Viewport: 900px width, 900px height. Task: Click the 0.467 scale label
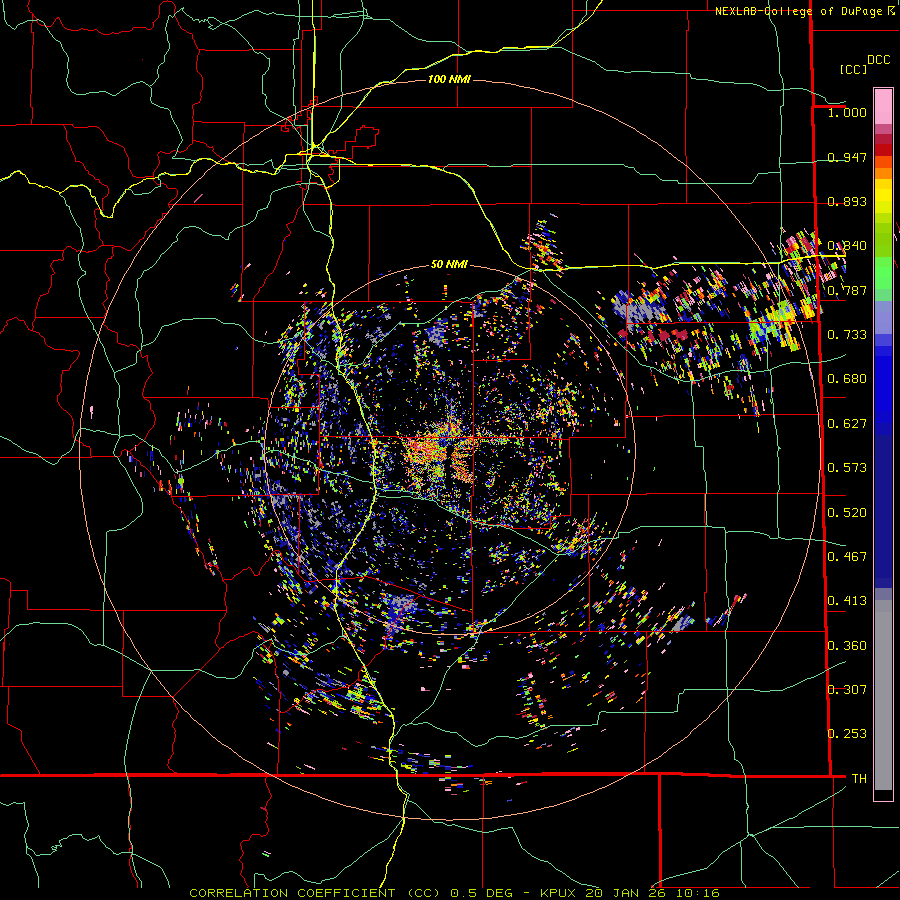[847, 557]
